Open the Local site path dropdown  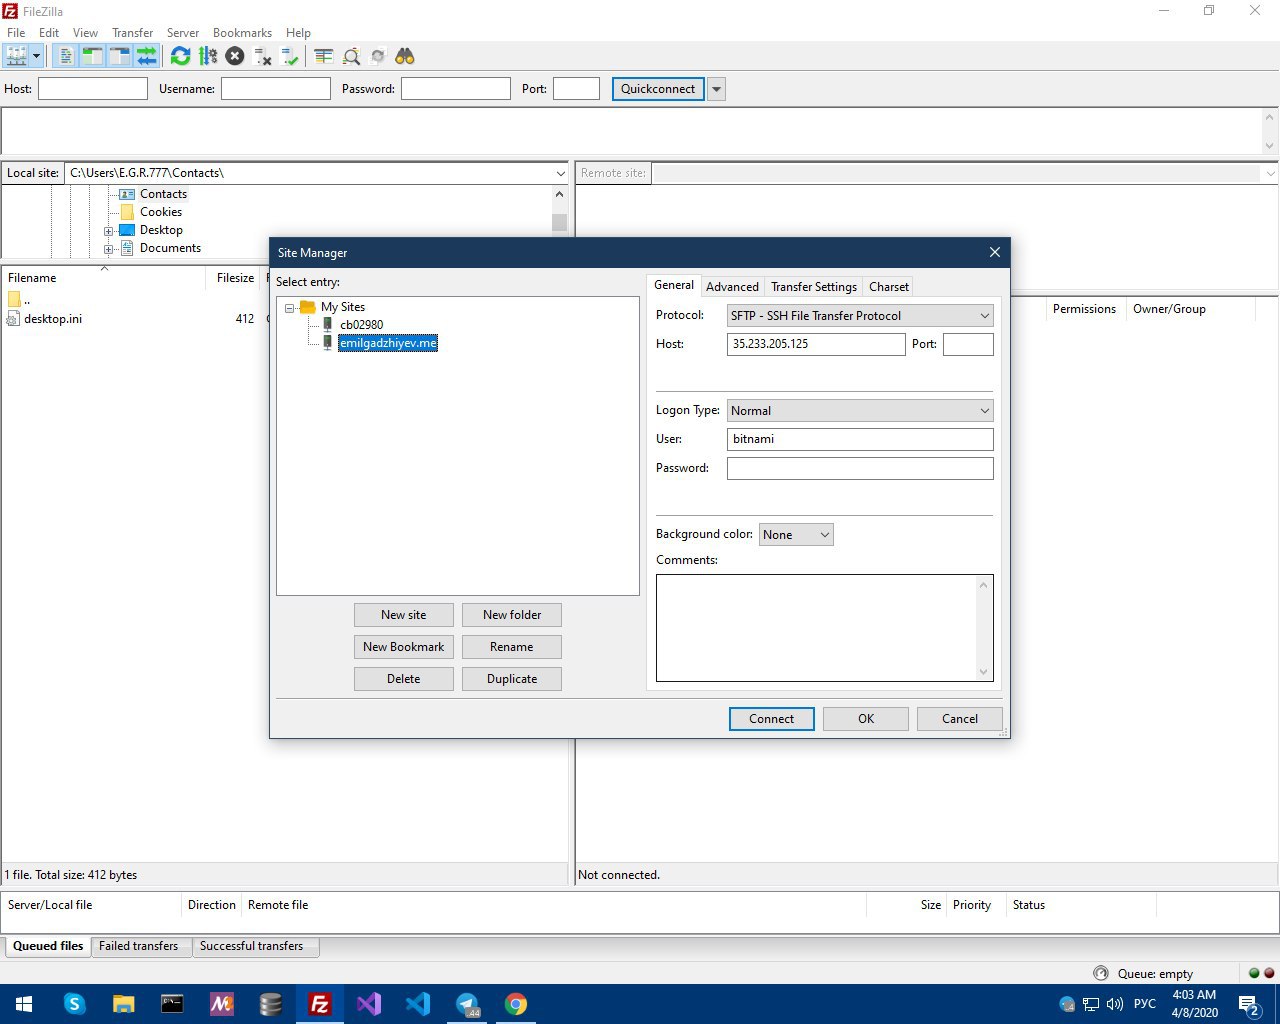[x=560, y=173]
